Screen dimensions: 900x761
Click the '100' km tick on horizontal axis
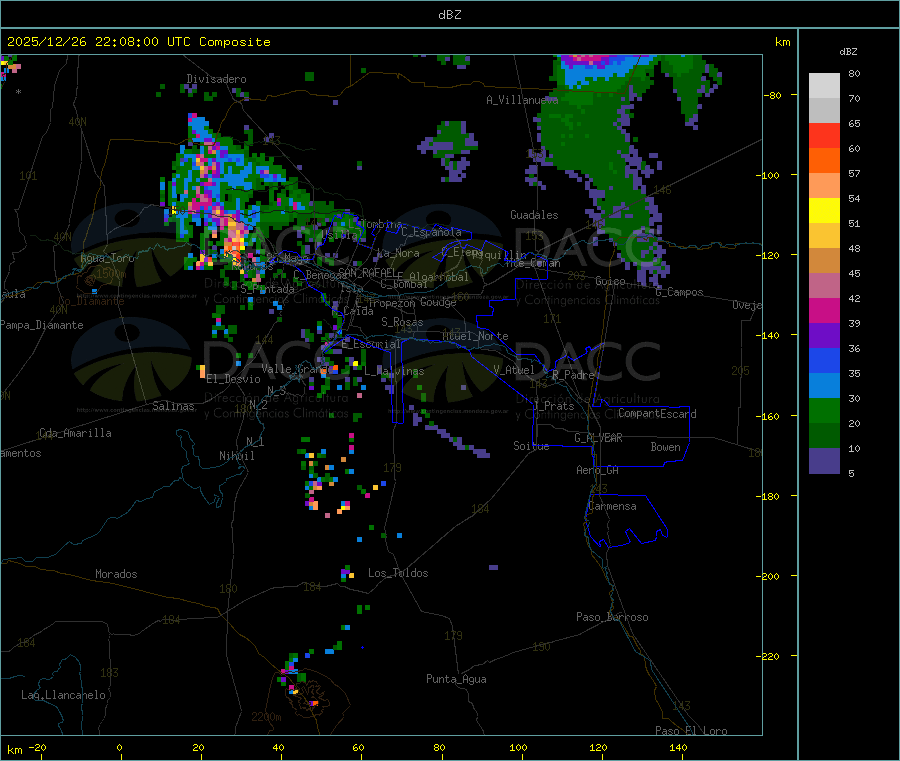[518, 747]
